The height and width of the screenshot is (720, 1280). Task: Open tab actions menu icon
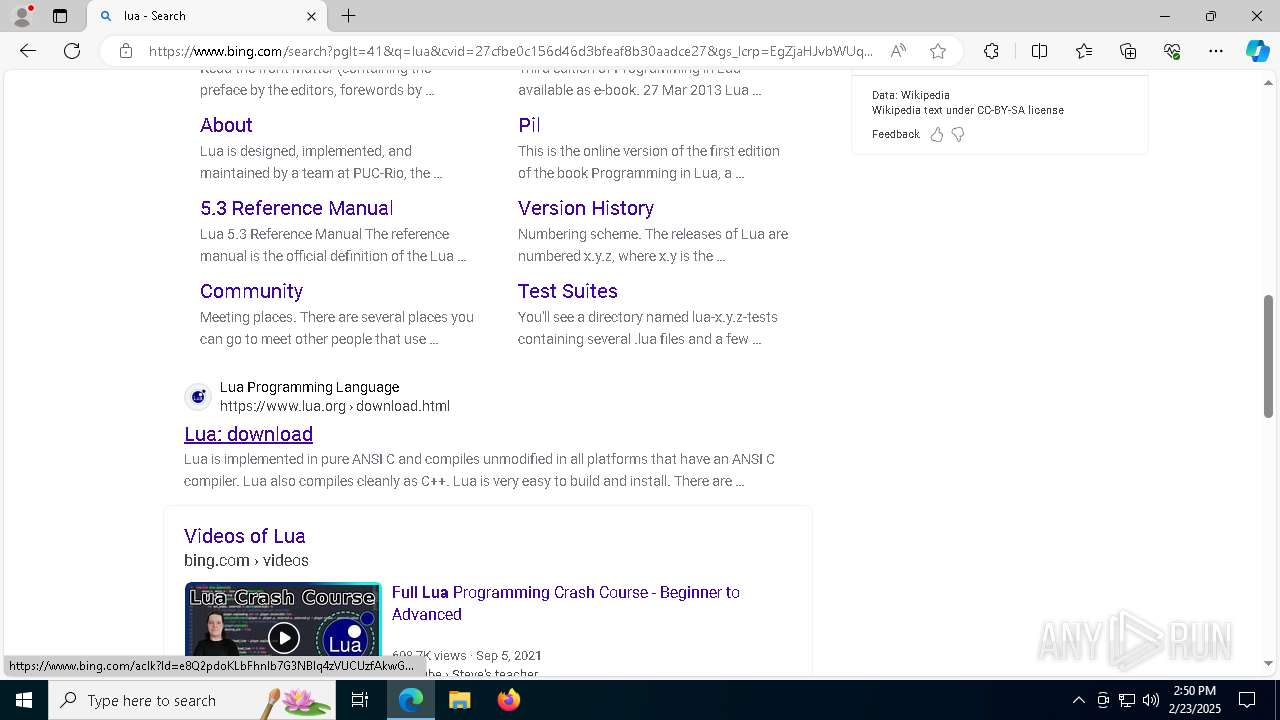point(60,16)
